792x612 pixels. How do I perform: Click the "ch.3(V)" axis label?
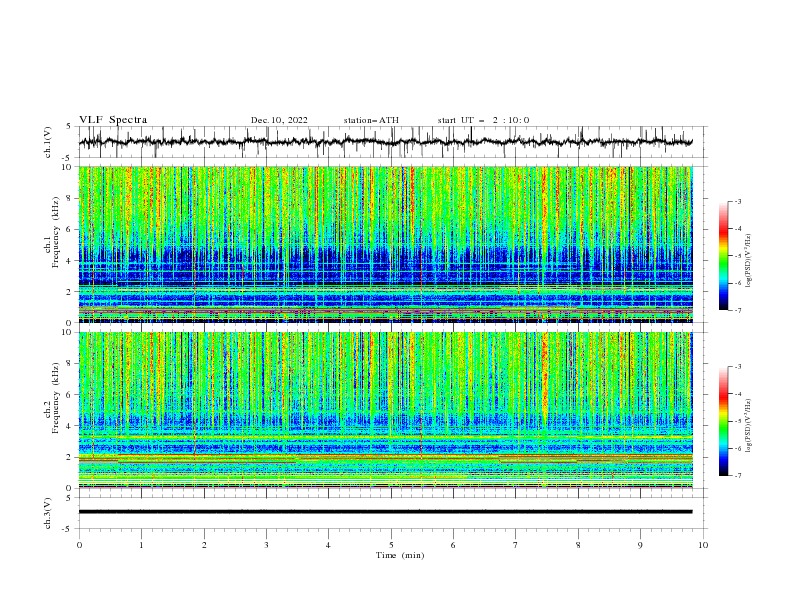tap(48, 513)
